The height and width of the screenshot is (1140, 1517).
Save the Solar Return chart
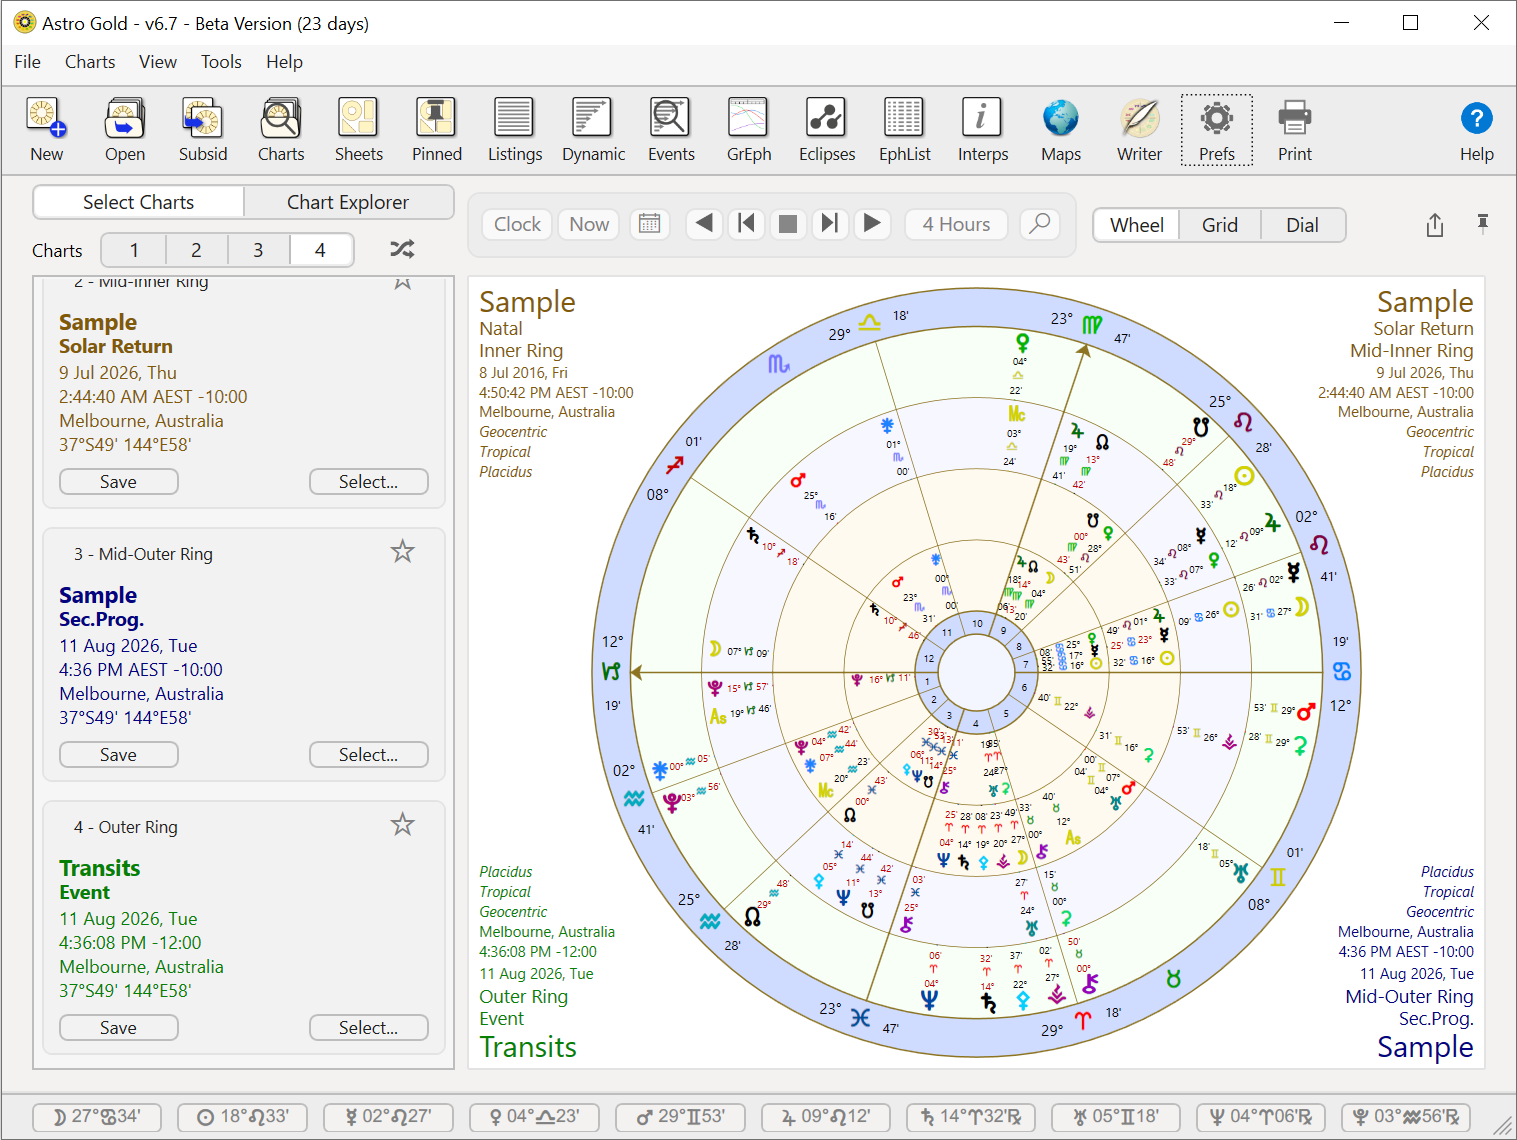(119, 482)
